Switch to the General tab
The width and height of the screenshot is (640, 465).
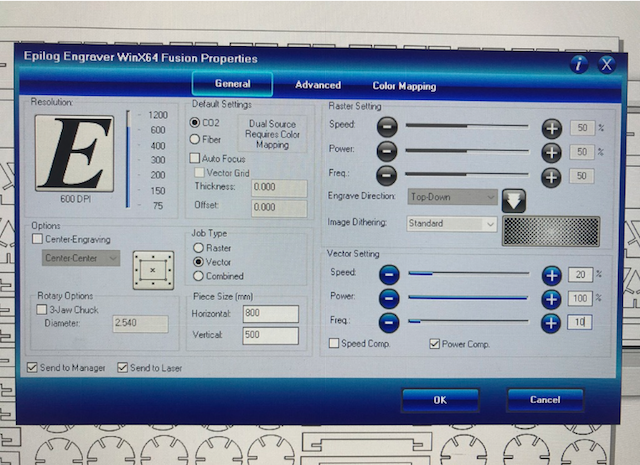pos(232,84)
